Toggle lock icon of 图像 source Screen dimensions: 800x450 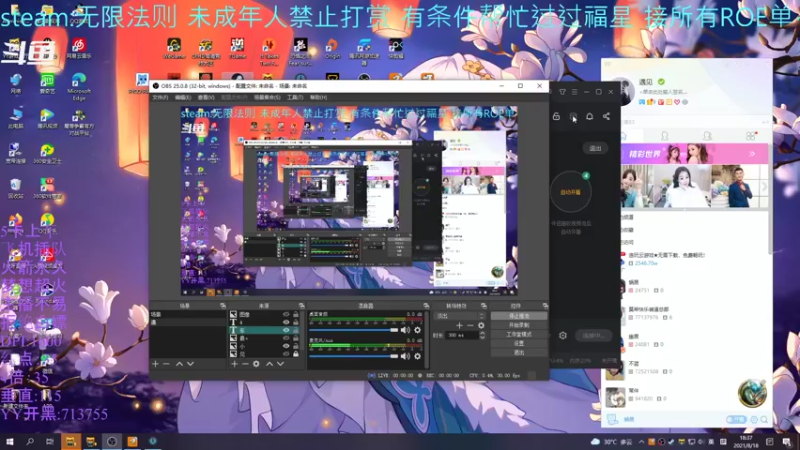296,315
